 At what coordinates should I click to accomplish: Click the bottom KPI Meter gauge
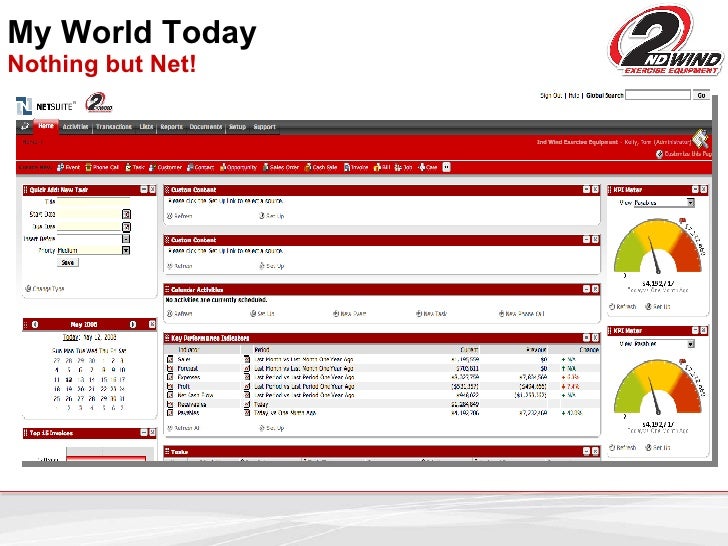coord(657,387)
